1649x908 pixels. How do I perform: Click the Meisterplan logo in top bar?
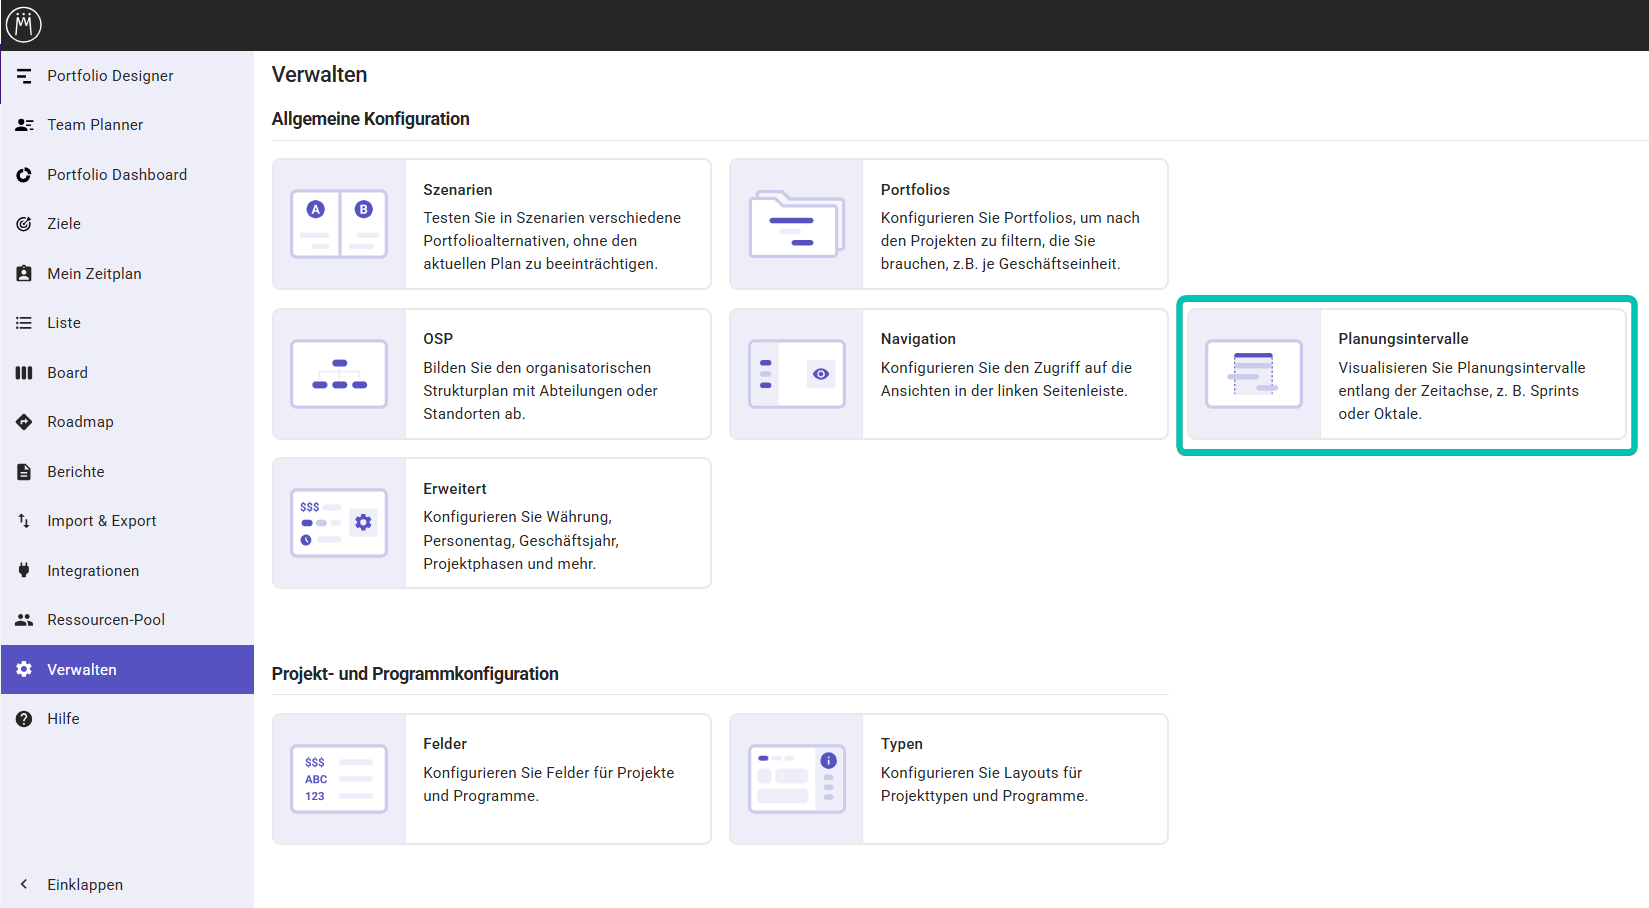[x=24, y=24]
